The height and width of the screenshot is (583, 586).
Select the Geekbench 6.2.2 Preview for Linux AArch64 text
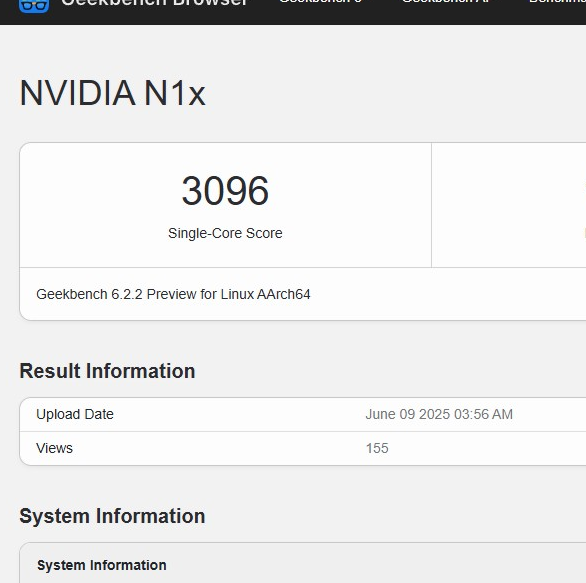(173, 294)
